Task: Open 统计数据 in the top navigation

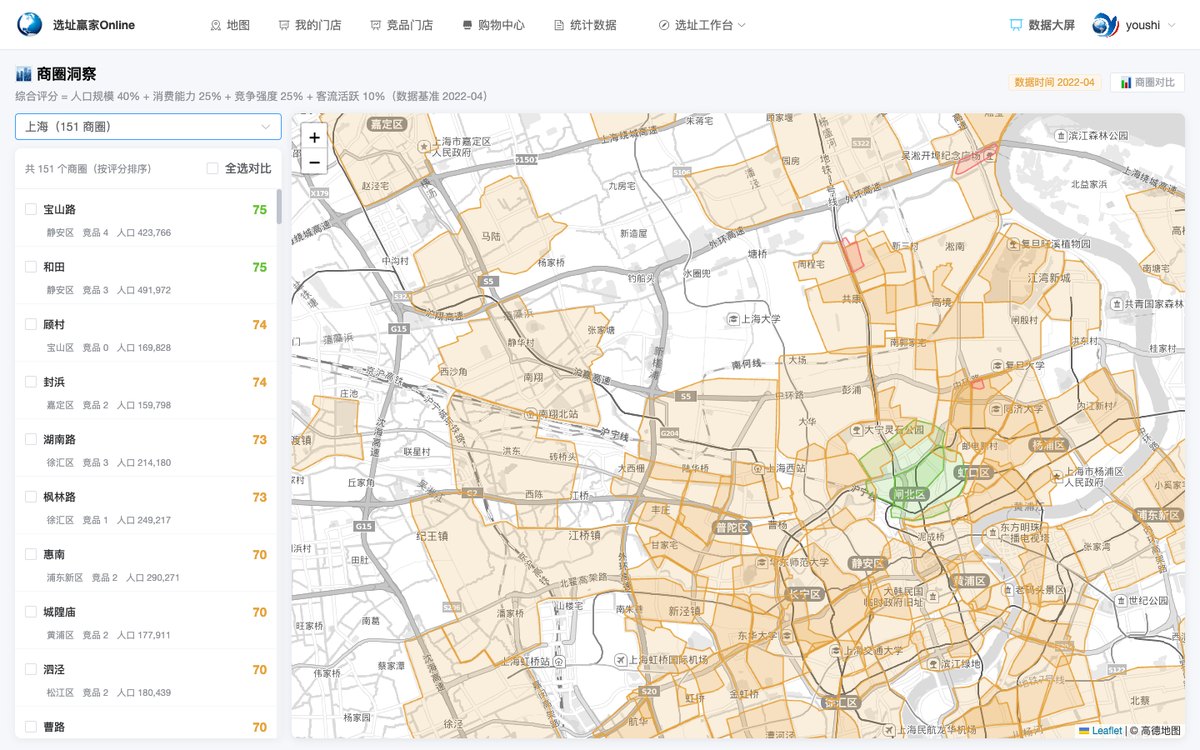Action: tap(585, 25)
